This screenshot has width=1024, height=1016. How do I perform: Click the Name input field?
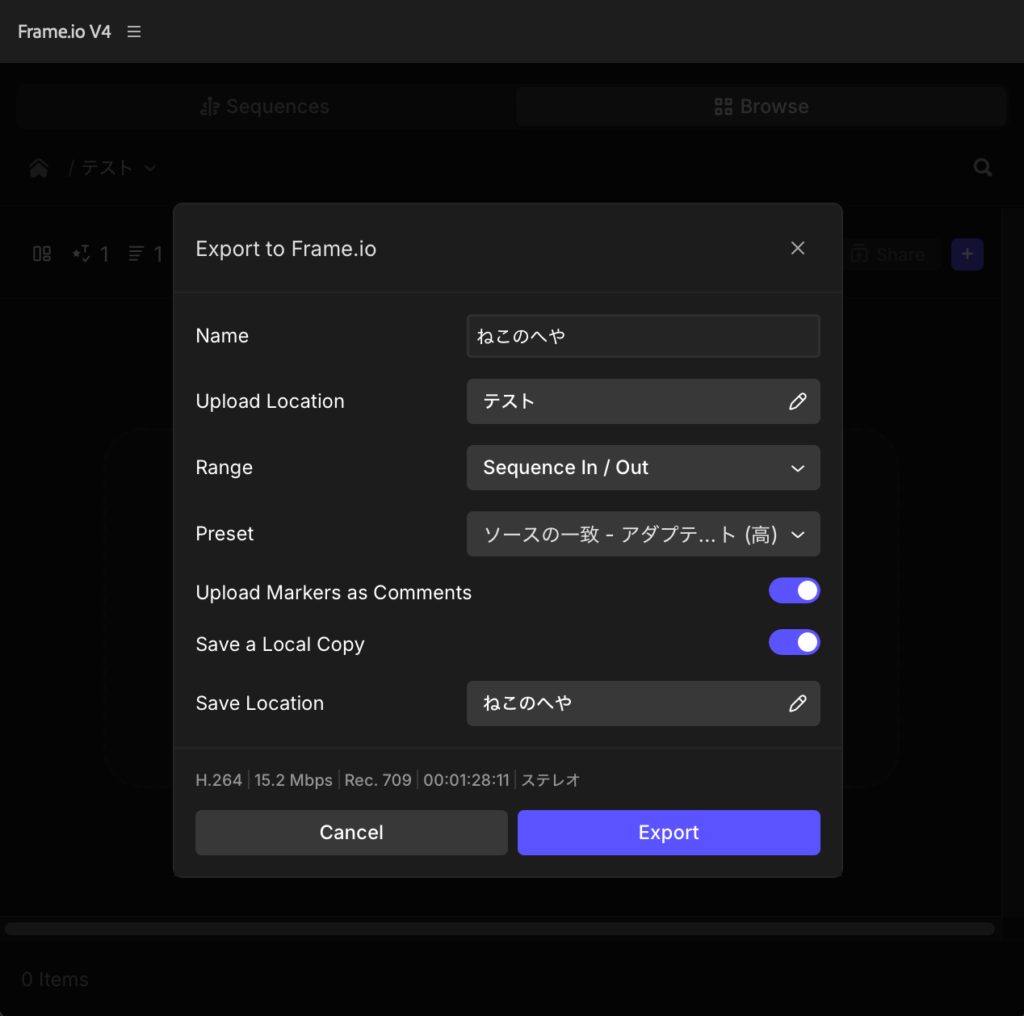click(x=643, y=336)
